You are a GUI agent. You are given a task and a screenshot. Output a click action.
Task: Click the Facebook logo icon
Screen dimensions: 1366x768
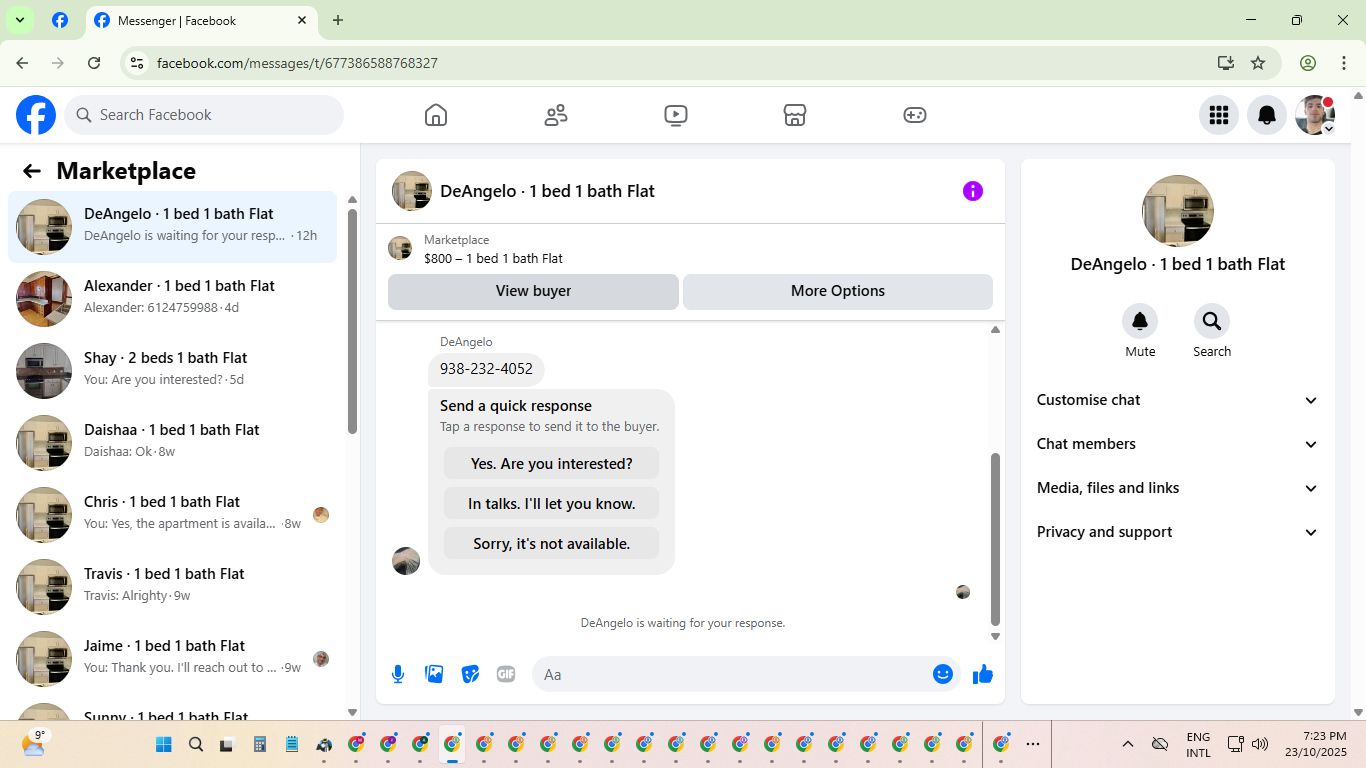click(36, 115)
